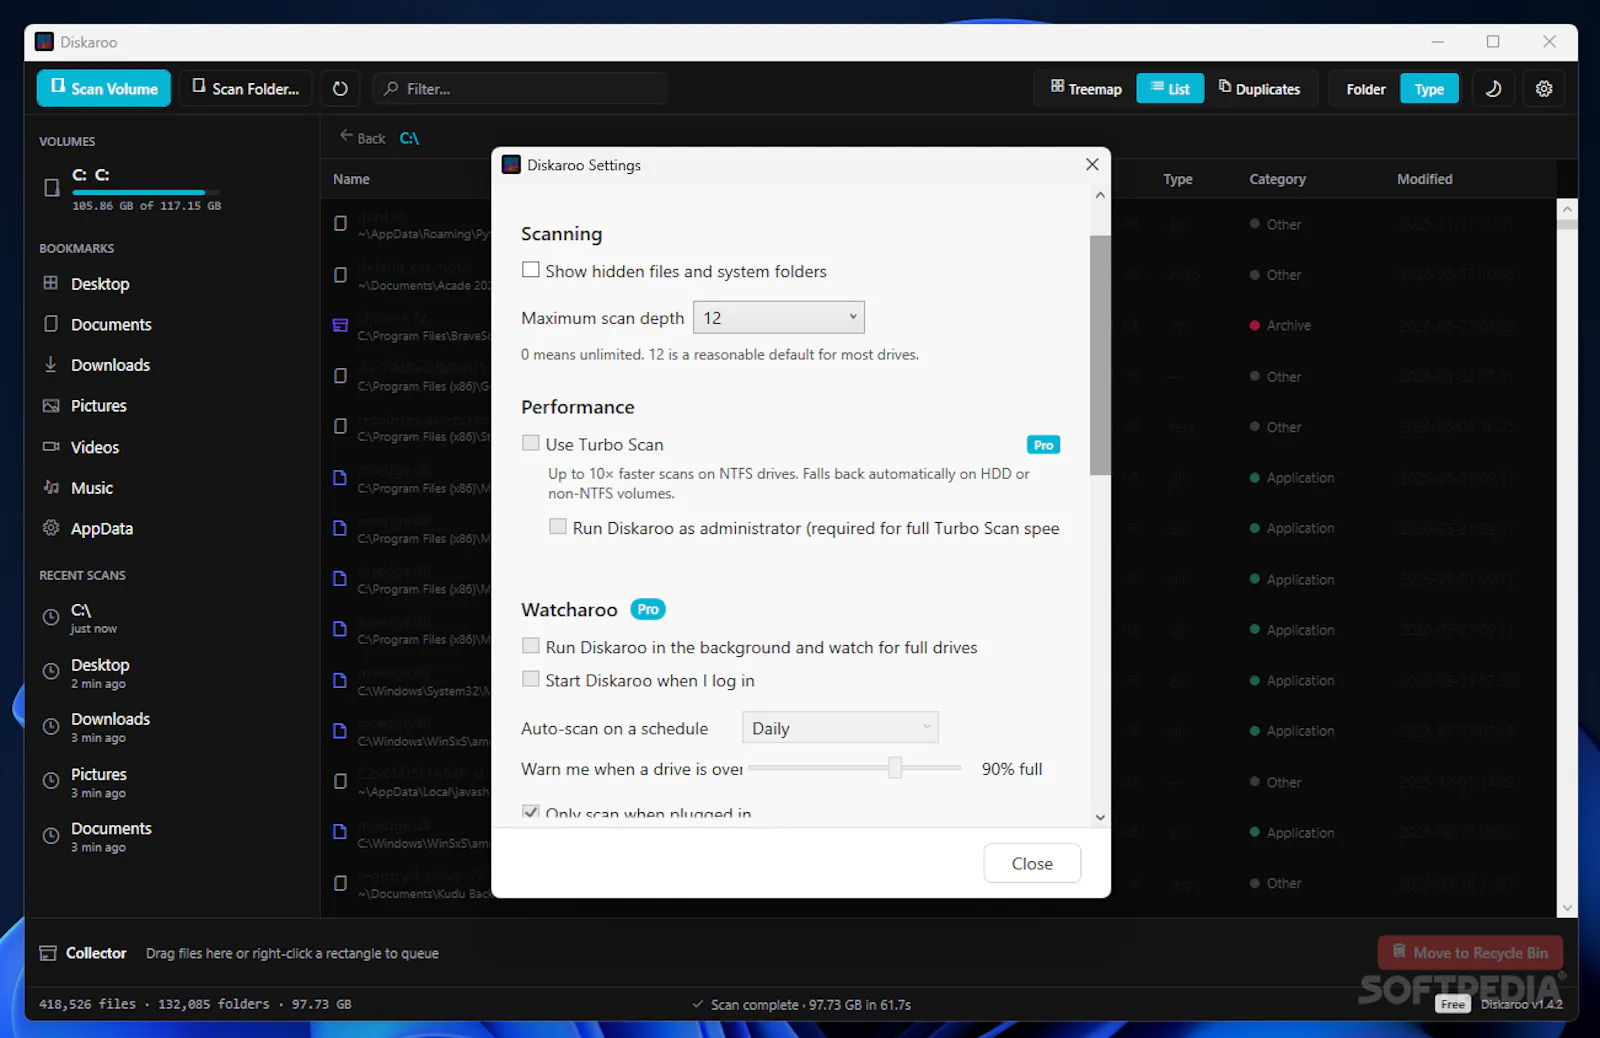The width and height of the screenshot is (1600, 1038).
Task: Click the settings dialog scrollbar thumb
Action: [1100, 355]
